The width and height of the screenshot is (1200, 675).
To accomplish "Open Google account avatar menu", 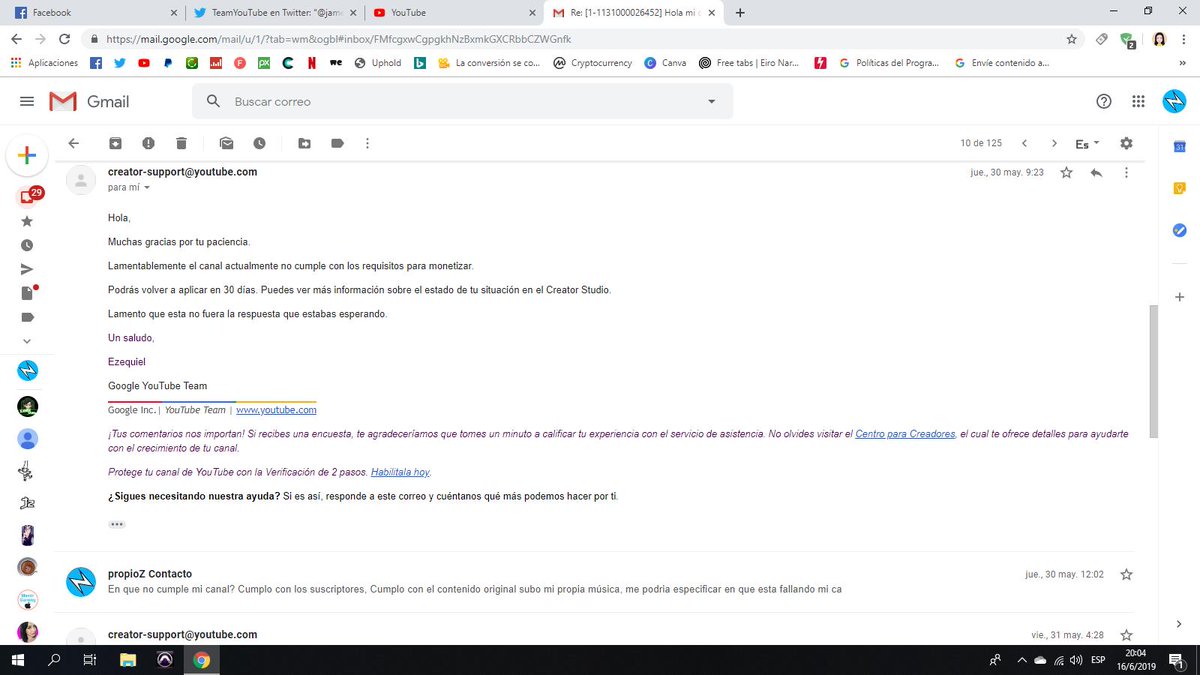I will tap(1174, 101).
